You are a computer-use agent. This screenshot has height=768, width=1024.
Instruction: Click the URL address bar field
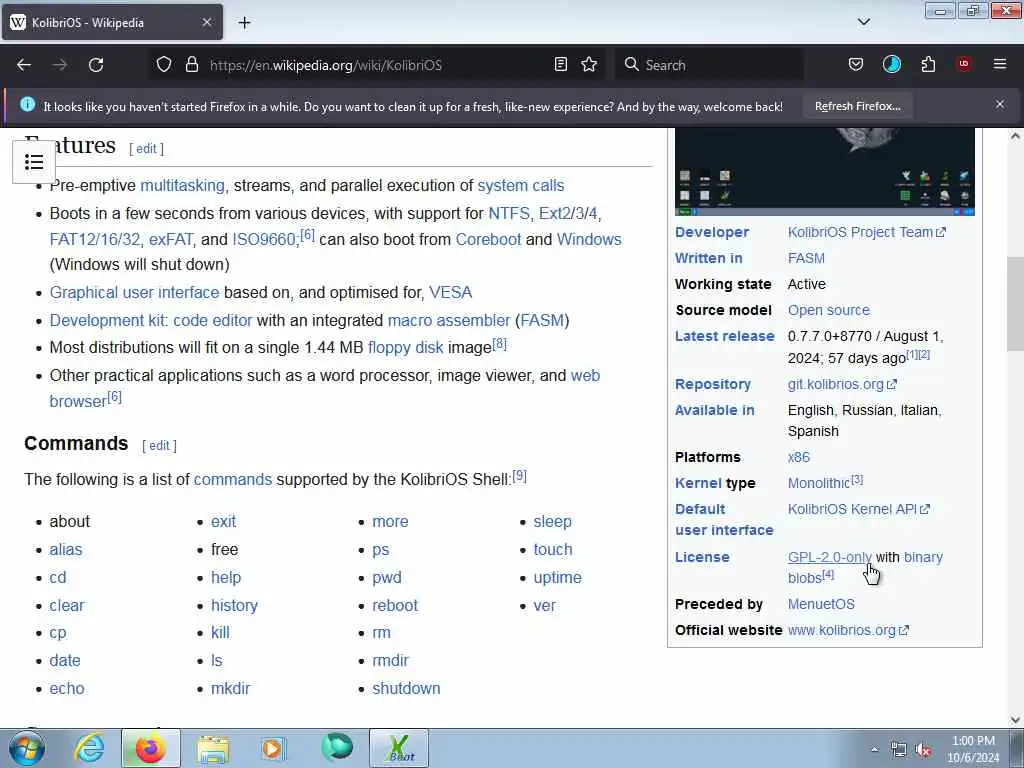click(379, 65)
